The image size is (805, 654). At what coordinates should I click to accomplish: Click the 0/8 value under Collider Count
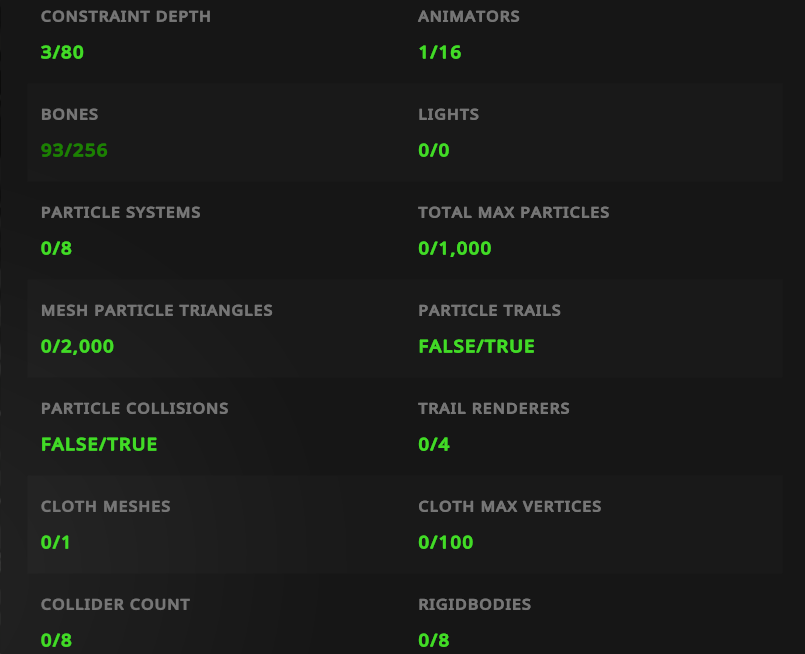56,641
